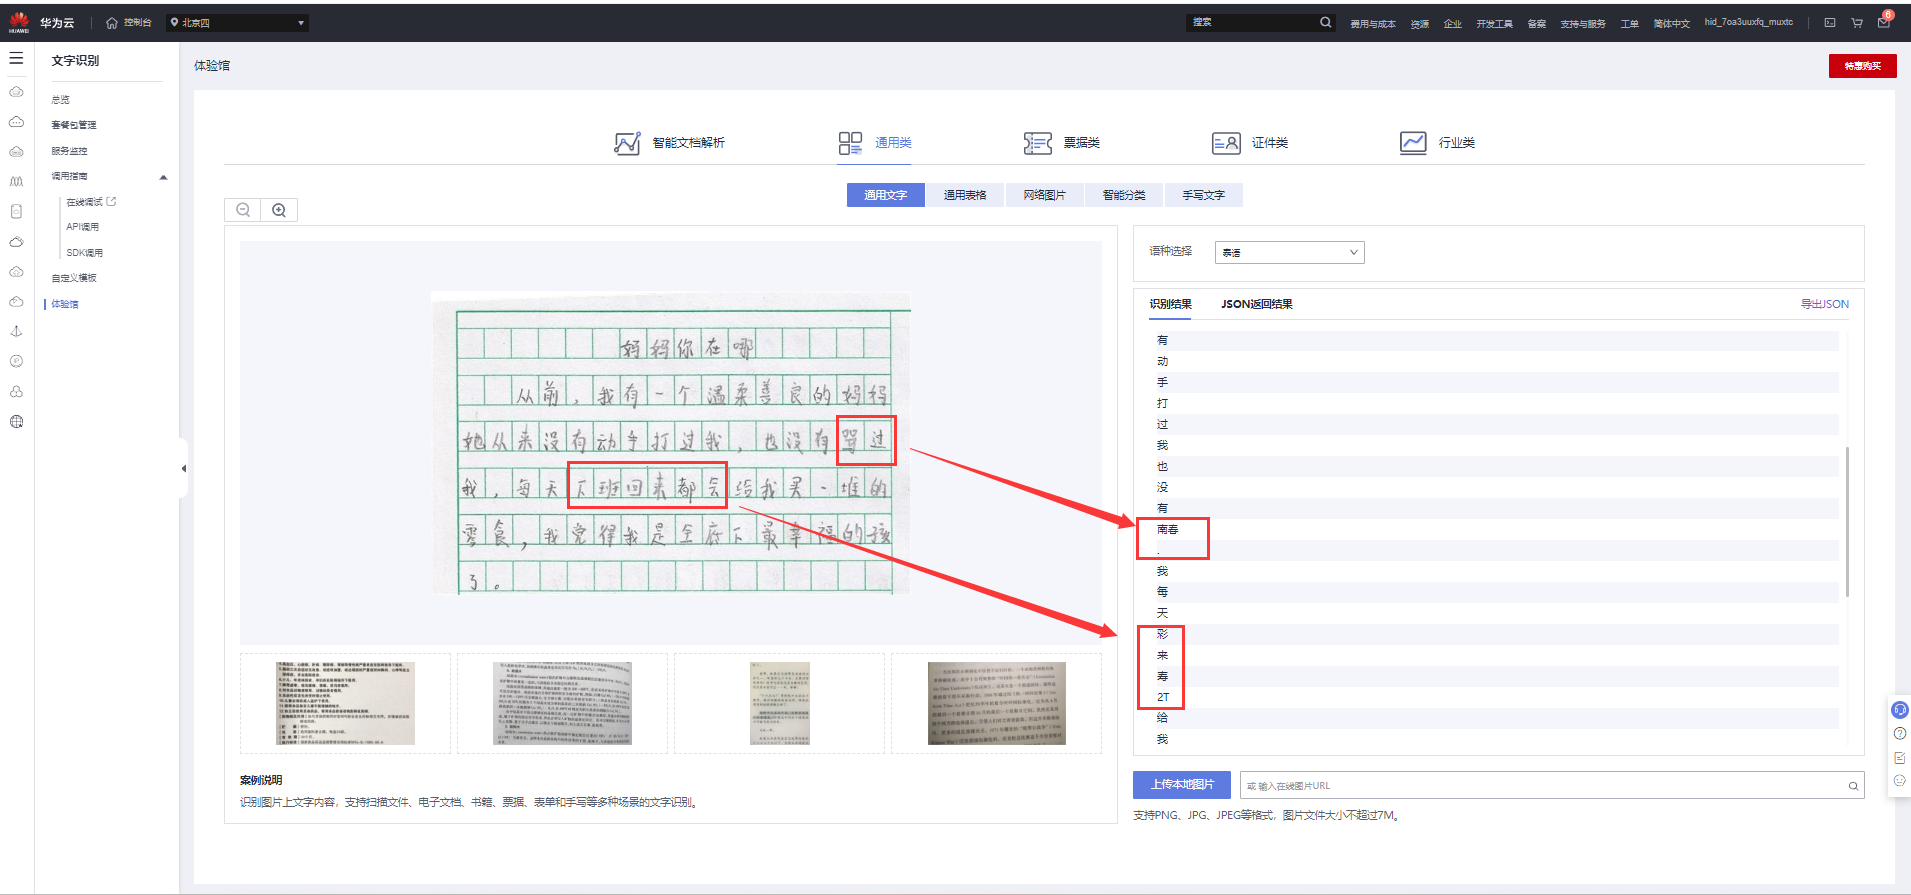
Task: Open the 费用与成本 menu
Action: coord(1373,24)
